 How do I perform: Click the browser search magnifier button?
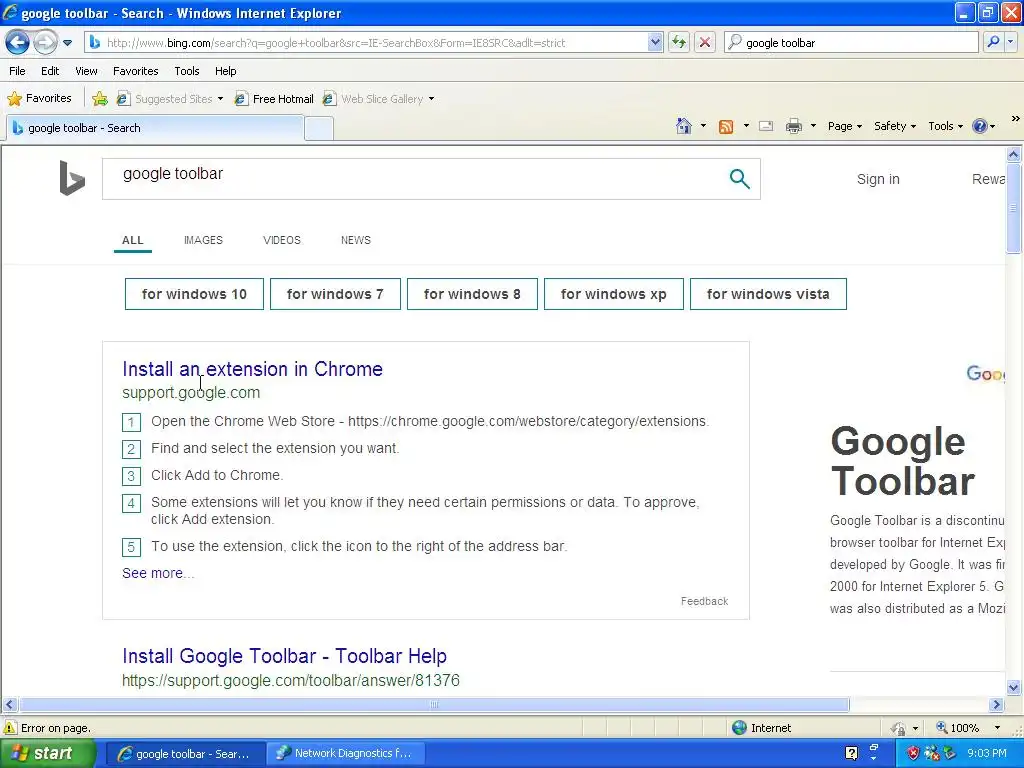993,42
